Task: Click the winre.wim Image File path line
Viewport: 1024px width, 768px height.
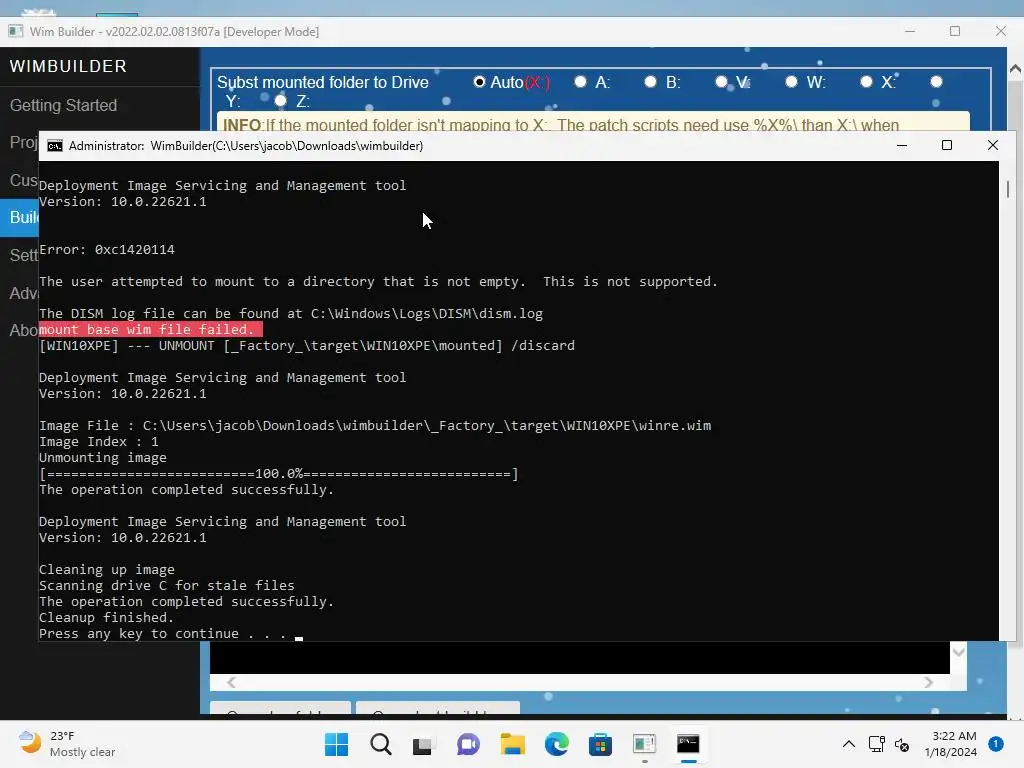Action: click(375, 425)
